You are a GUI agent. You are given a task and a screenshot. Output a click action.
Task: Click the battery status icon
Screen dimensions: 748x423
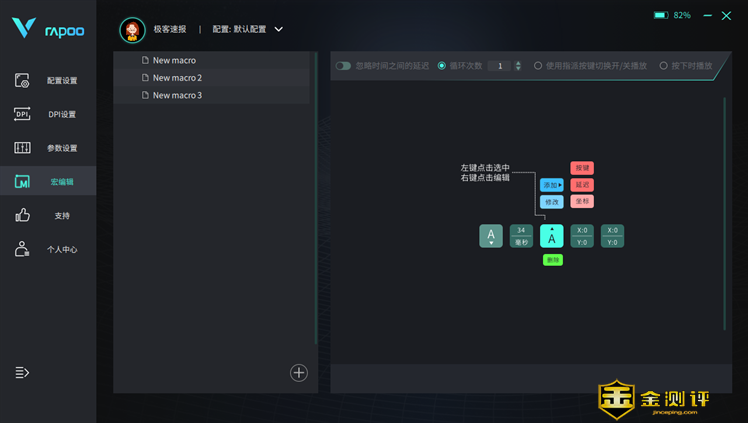(x=660, y=16)
